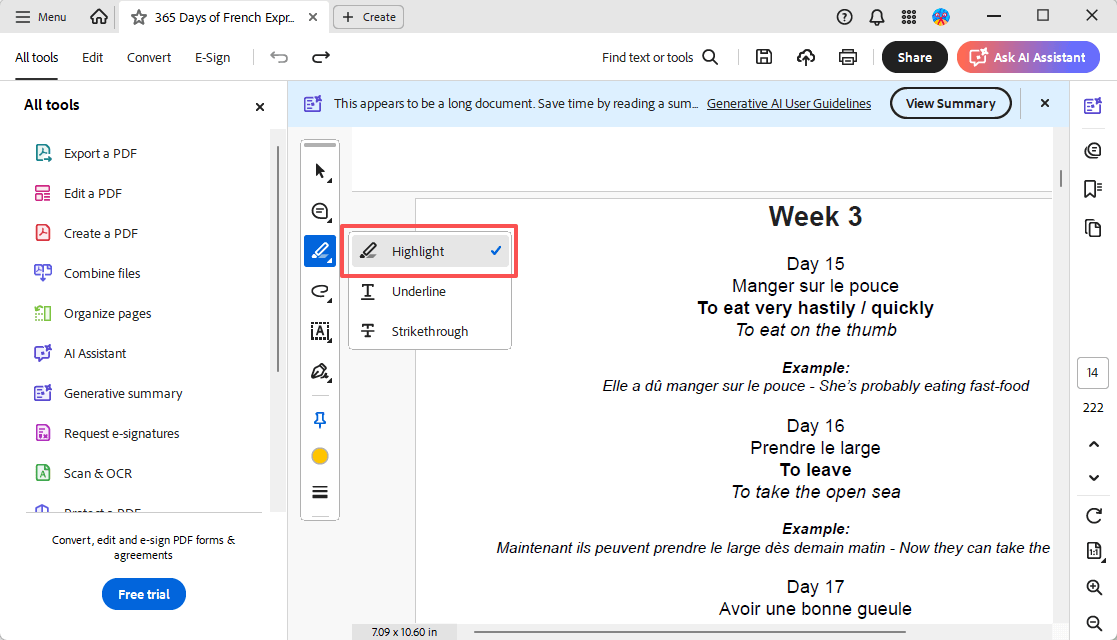
Task: Open Generative summary tool
Action: 108,393
